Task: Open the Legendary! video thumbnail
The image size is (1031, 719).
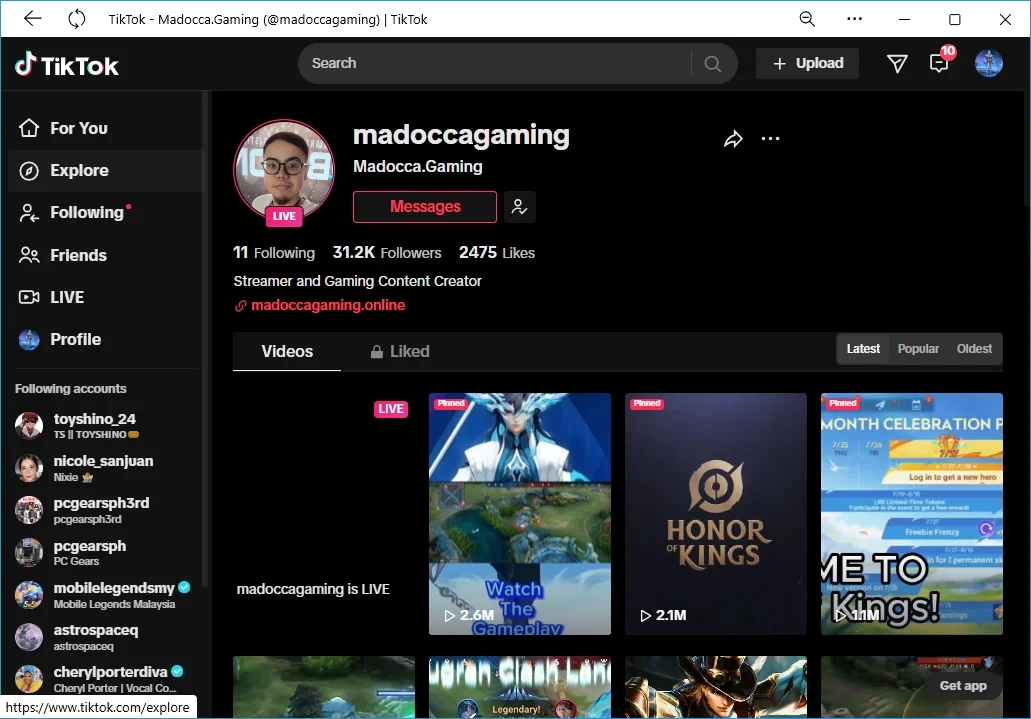Action: click(x=519, y=687)
